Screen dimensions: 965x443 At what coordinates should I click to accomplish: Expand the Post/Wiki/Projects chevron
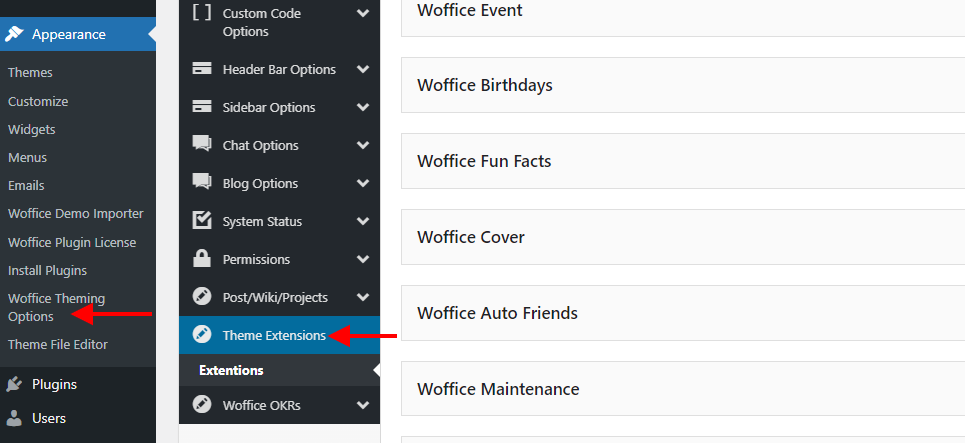(x=362, y=297)
